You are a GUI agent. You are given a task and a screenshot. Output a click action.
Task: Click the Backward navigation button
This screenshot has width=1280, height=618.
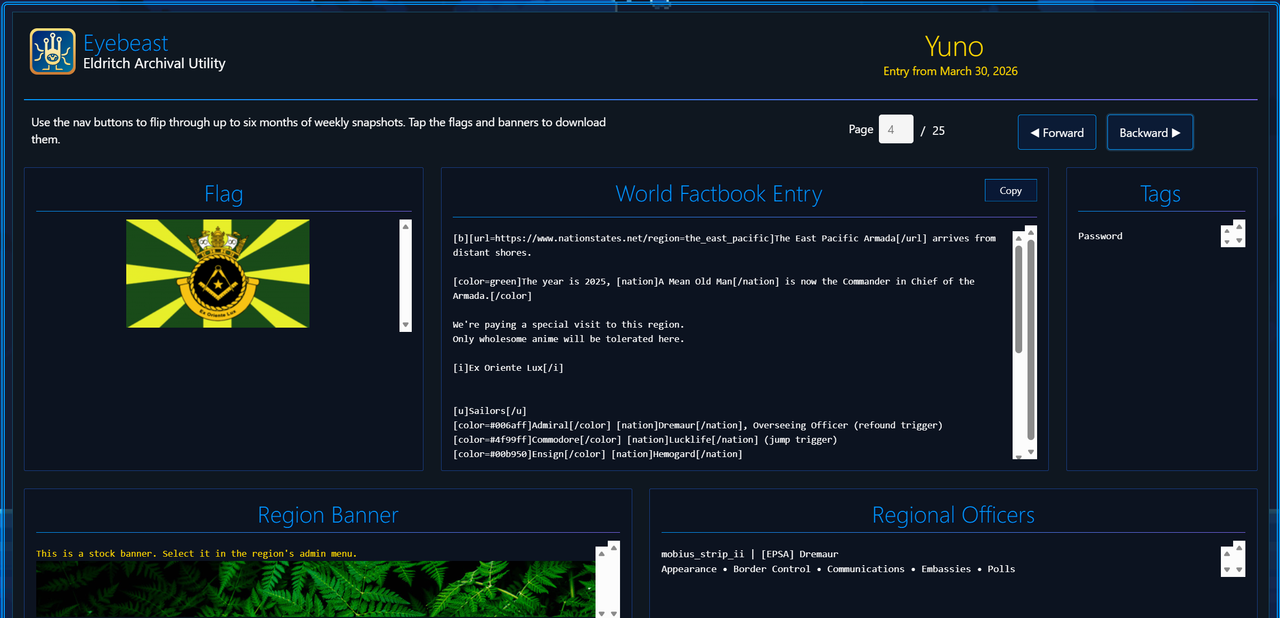(x=1149, y=133)
